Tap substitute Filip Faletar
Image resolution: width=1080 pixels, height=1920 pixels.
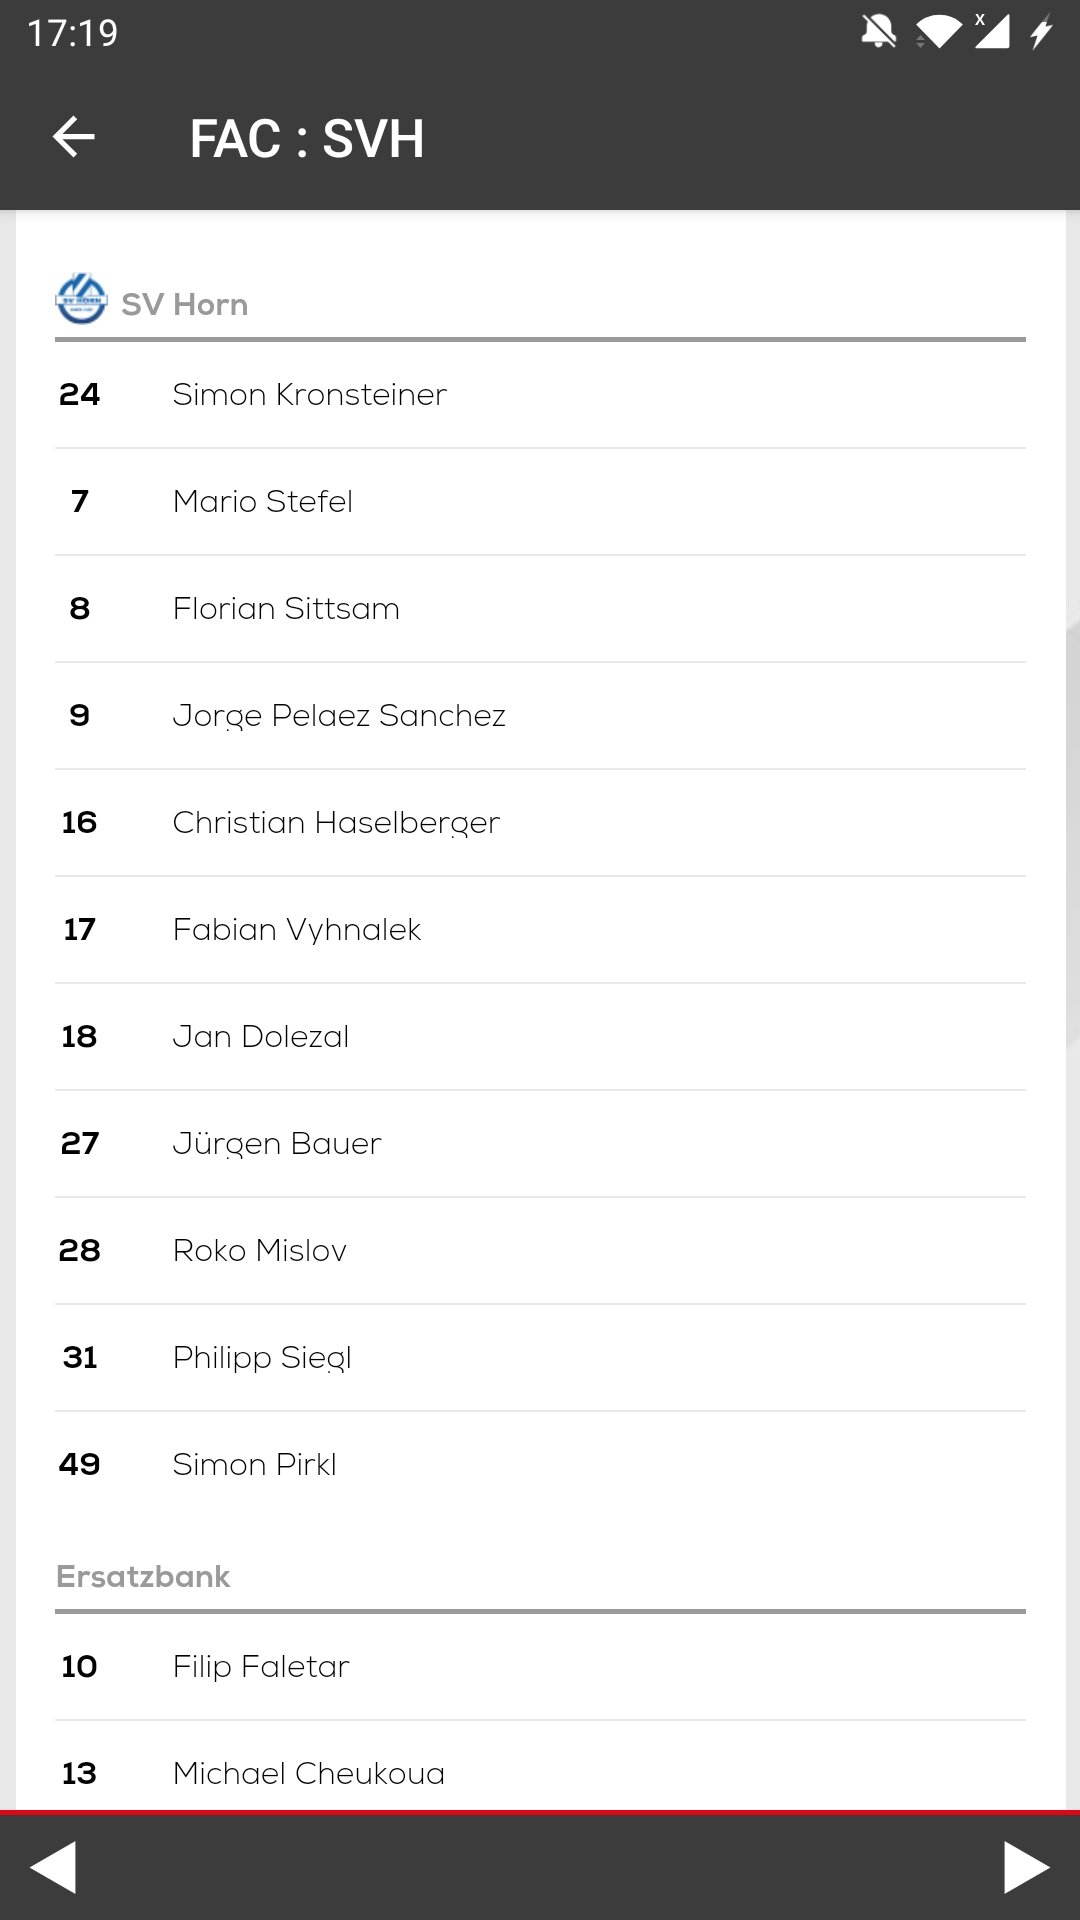[x=540, y=1667]
